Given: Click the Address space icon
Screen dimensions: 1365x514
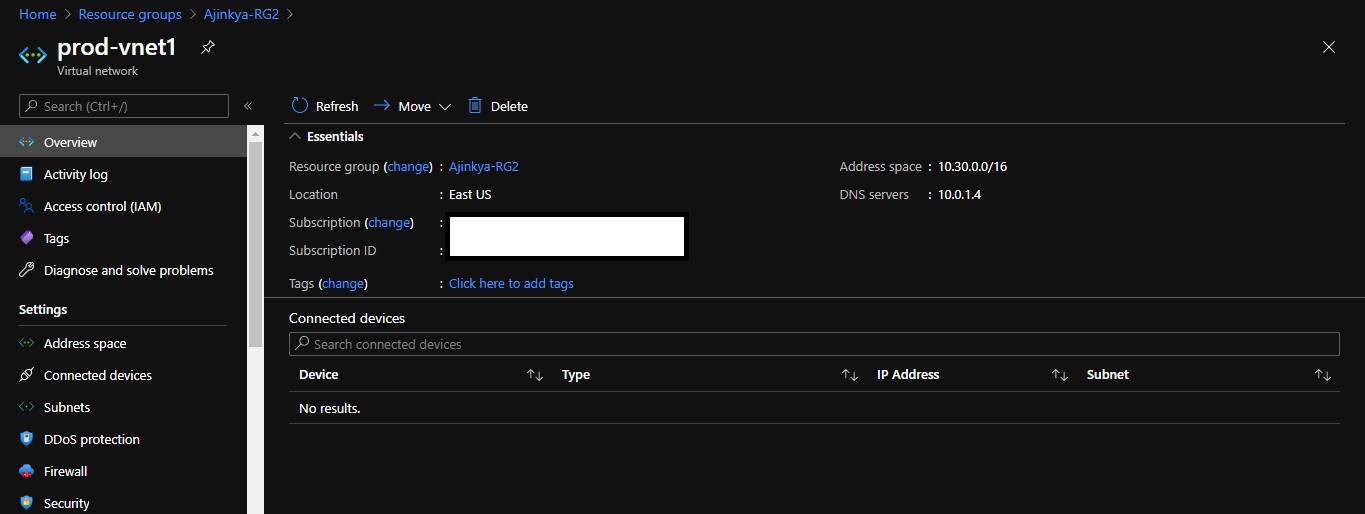Looking at the screenshot, I should click(27, 343).
